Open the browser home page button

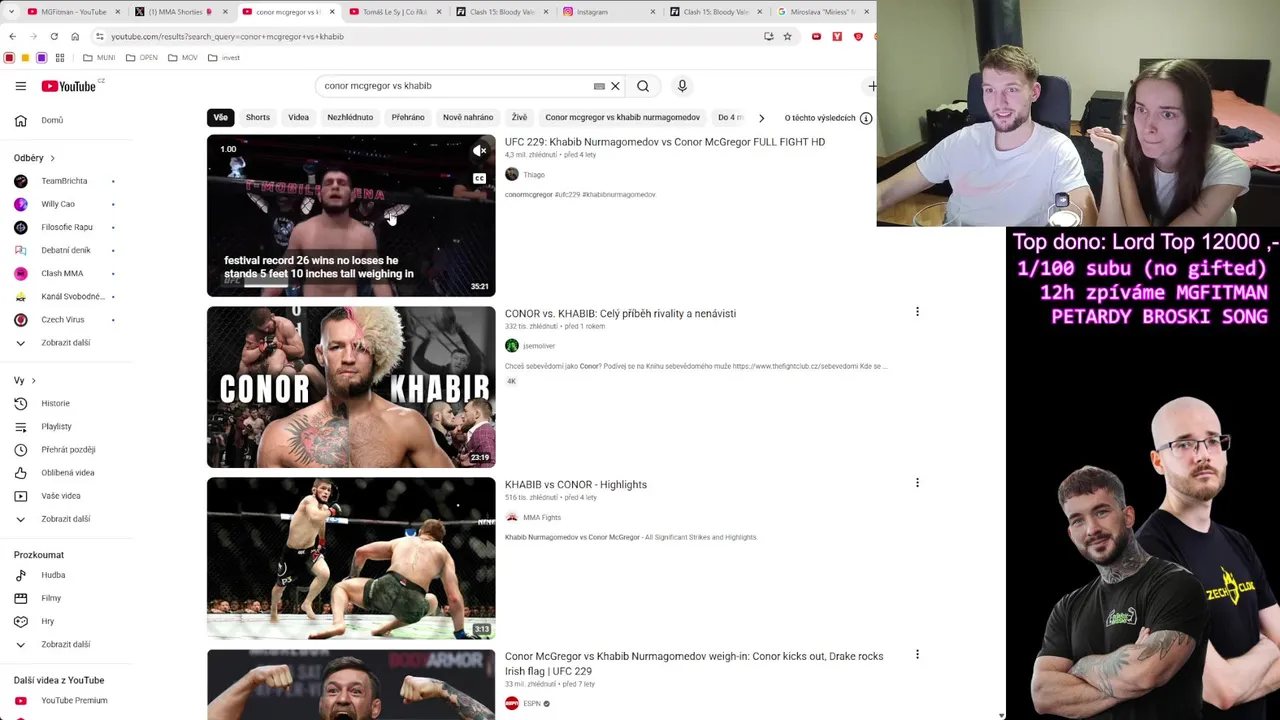point(75,36)
